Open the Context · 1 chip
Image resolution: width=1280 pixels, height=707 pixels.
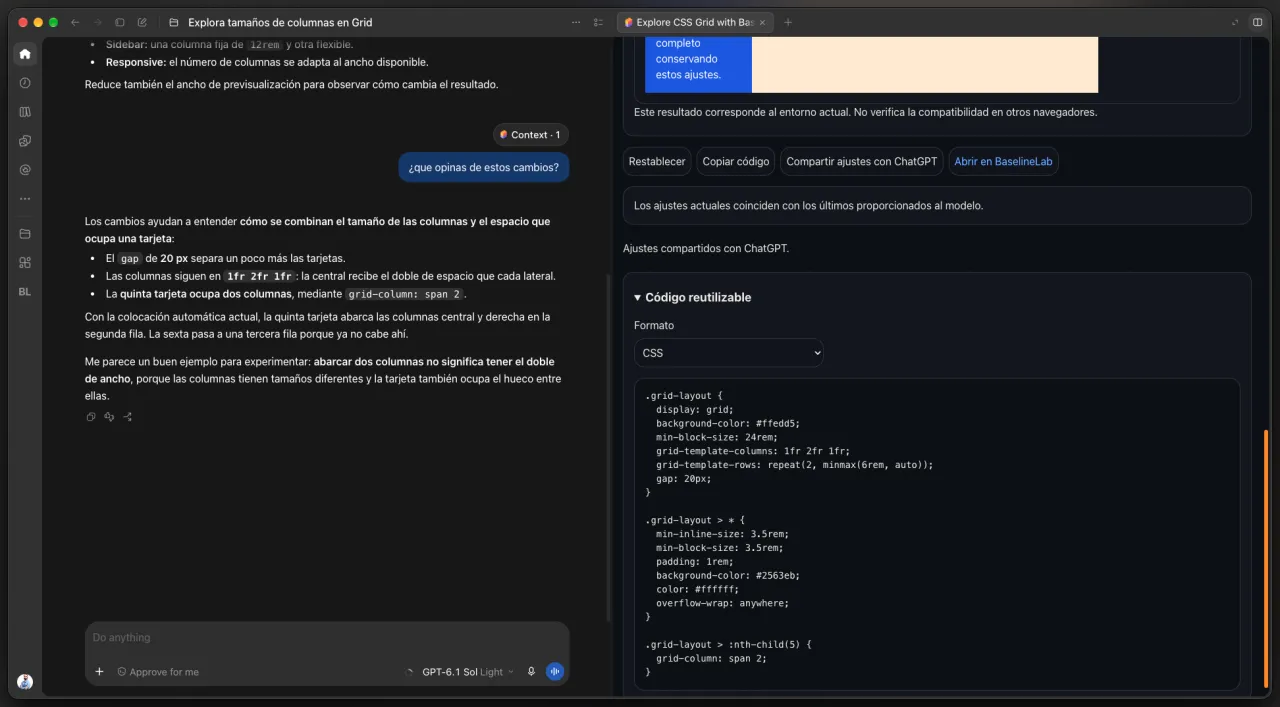coord(531,135)
